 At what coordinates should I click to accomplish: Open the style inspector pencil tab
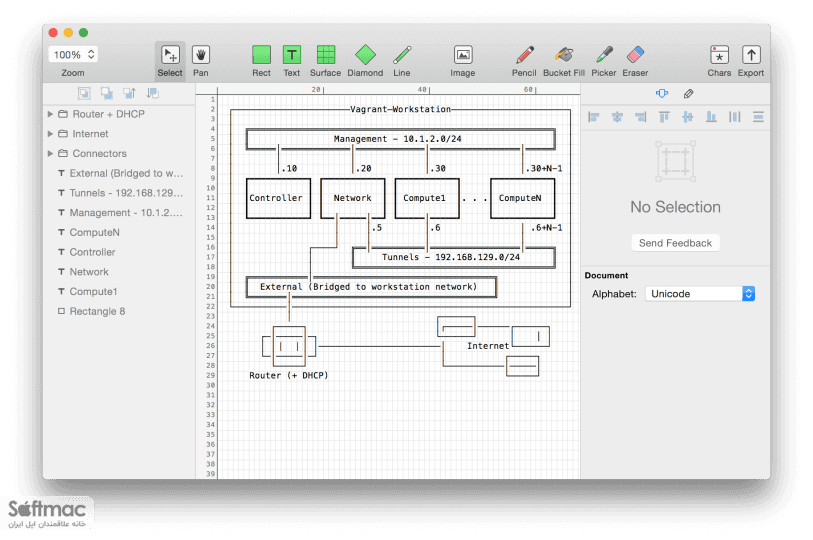688,93
